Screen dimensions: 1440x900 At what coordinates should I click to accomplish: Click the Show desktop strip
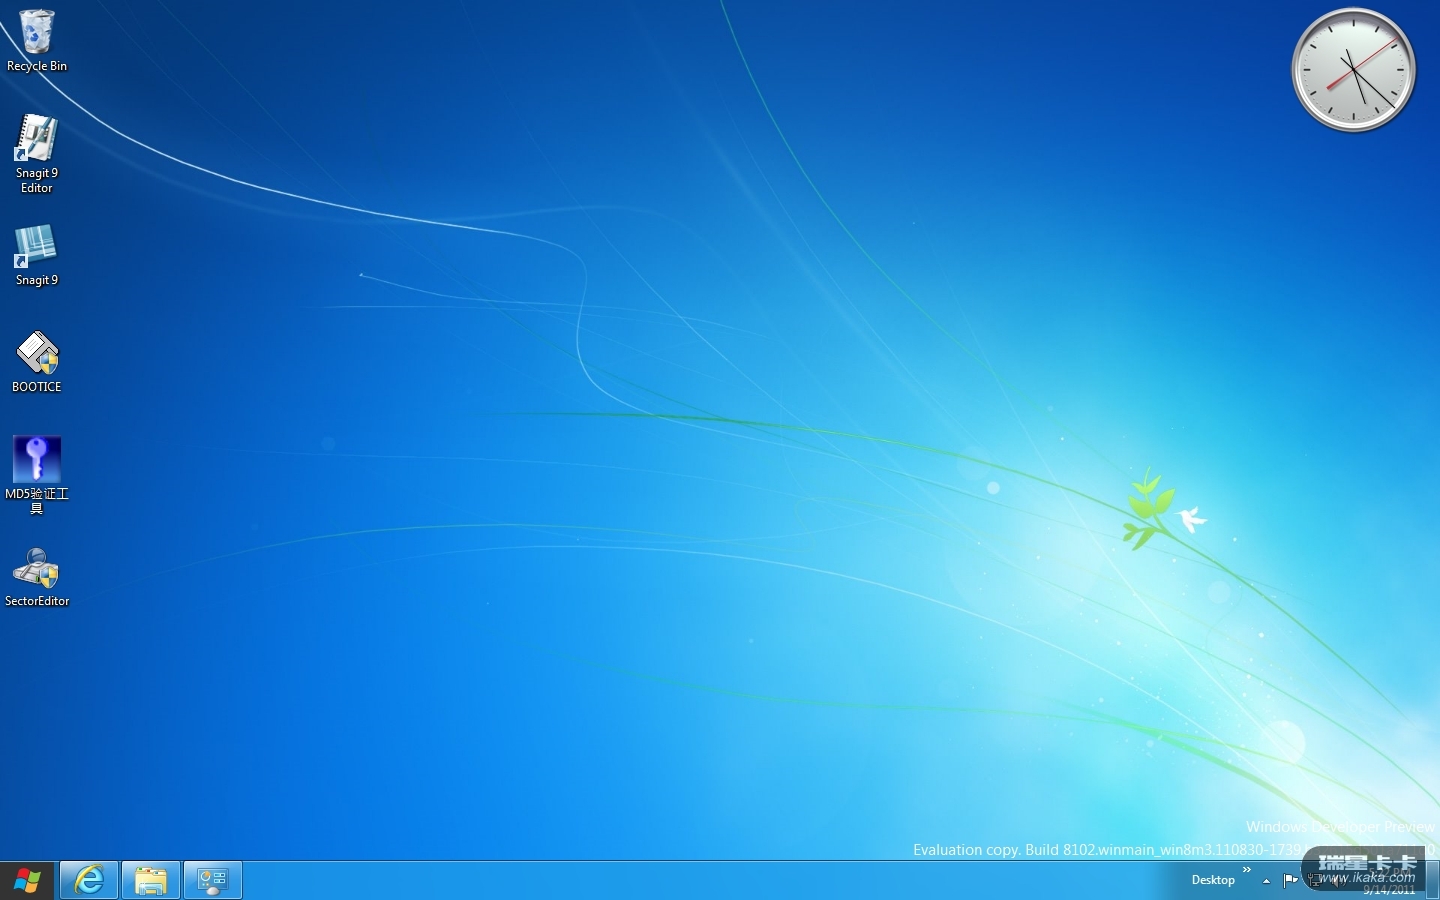[1433, 880]
